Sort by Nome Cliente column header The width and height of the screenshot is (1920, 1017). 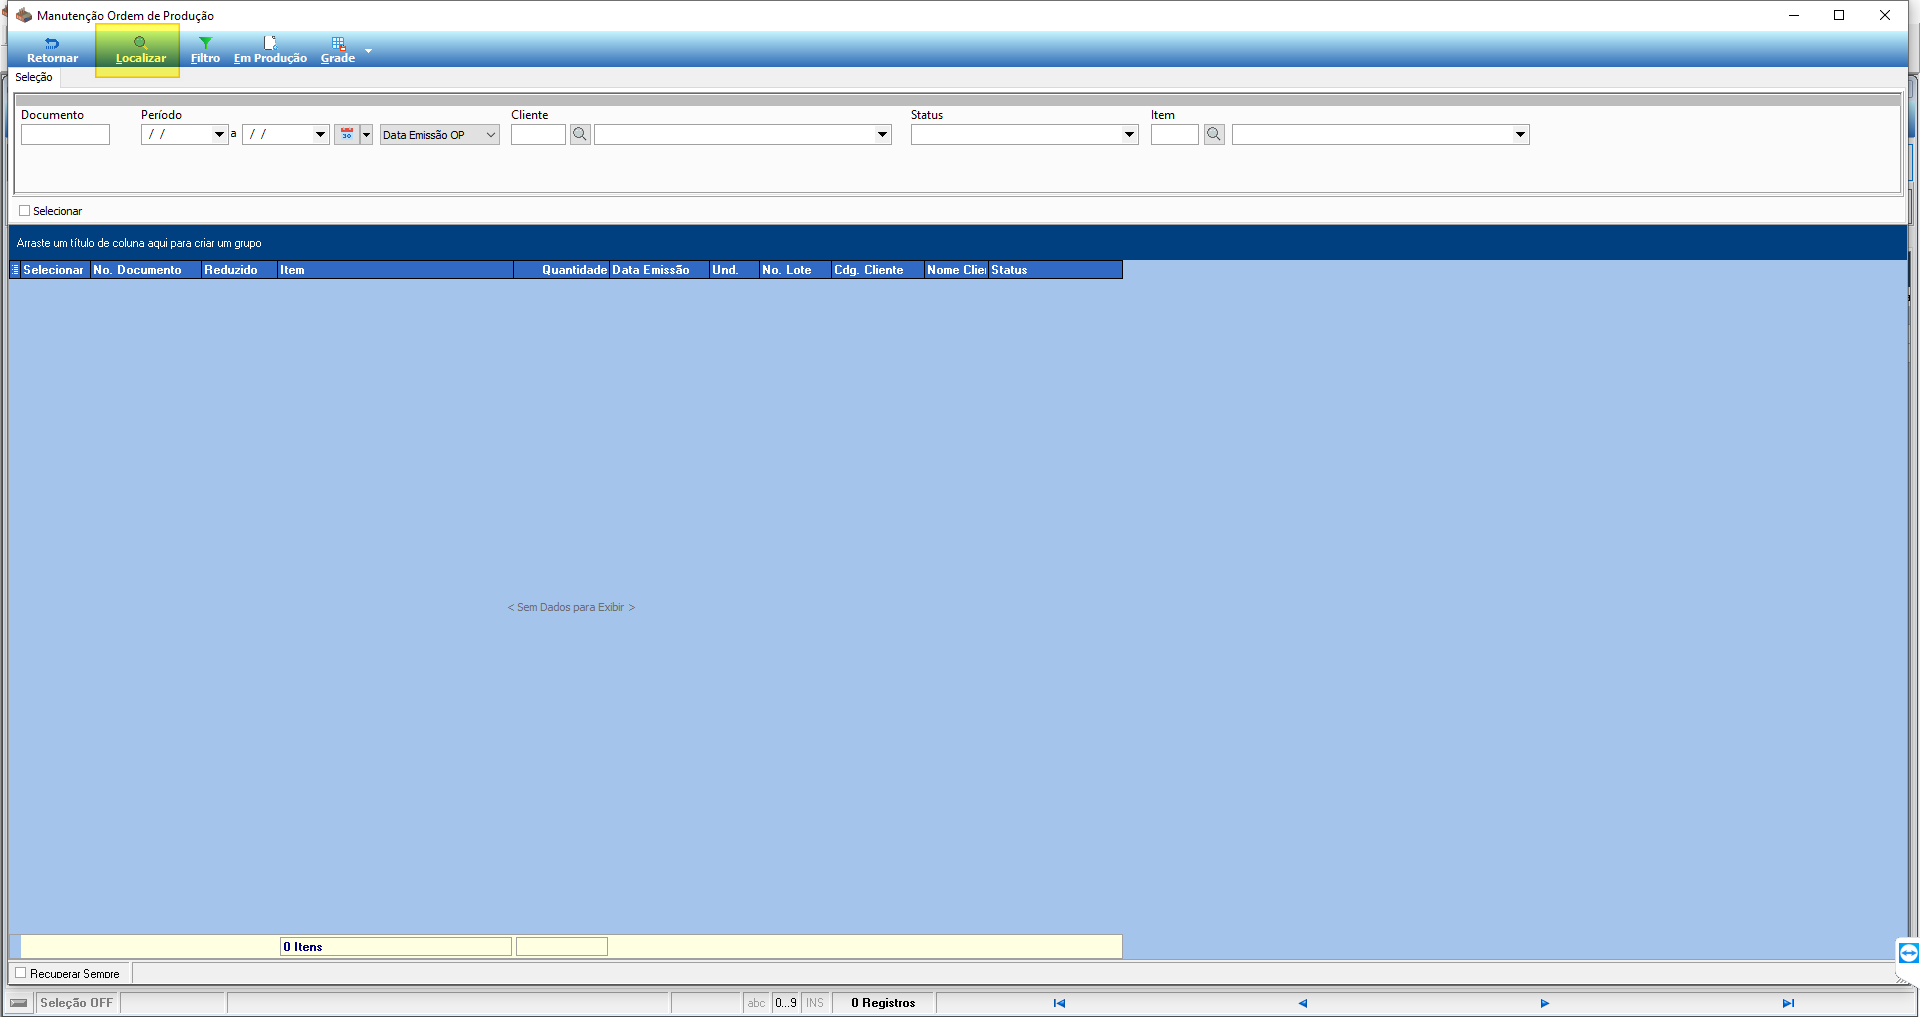coord(956,270)
